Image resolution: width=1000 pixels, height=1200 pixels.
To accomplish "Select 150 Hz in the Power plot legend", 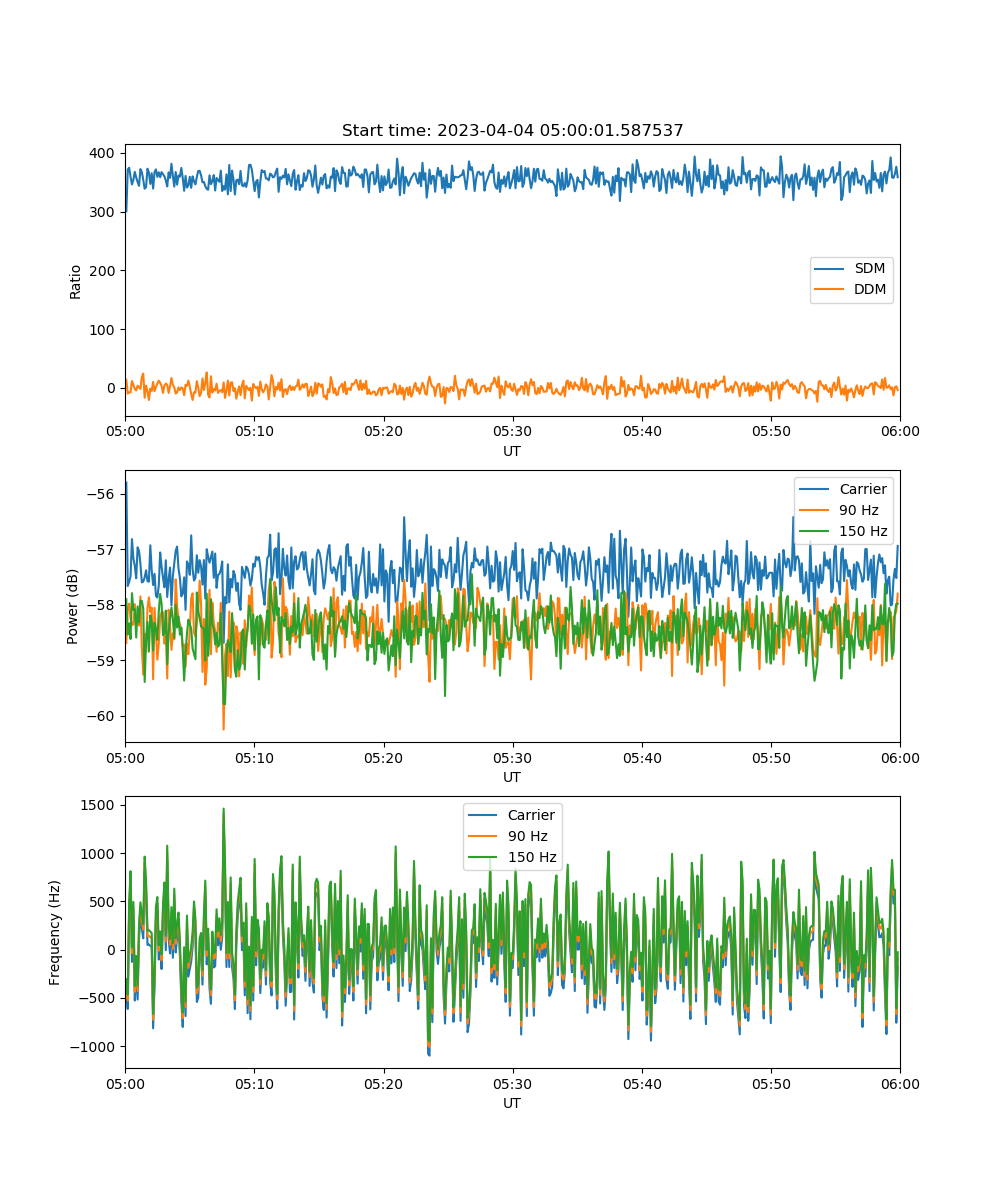I will tap(863, 531).
